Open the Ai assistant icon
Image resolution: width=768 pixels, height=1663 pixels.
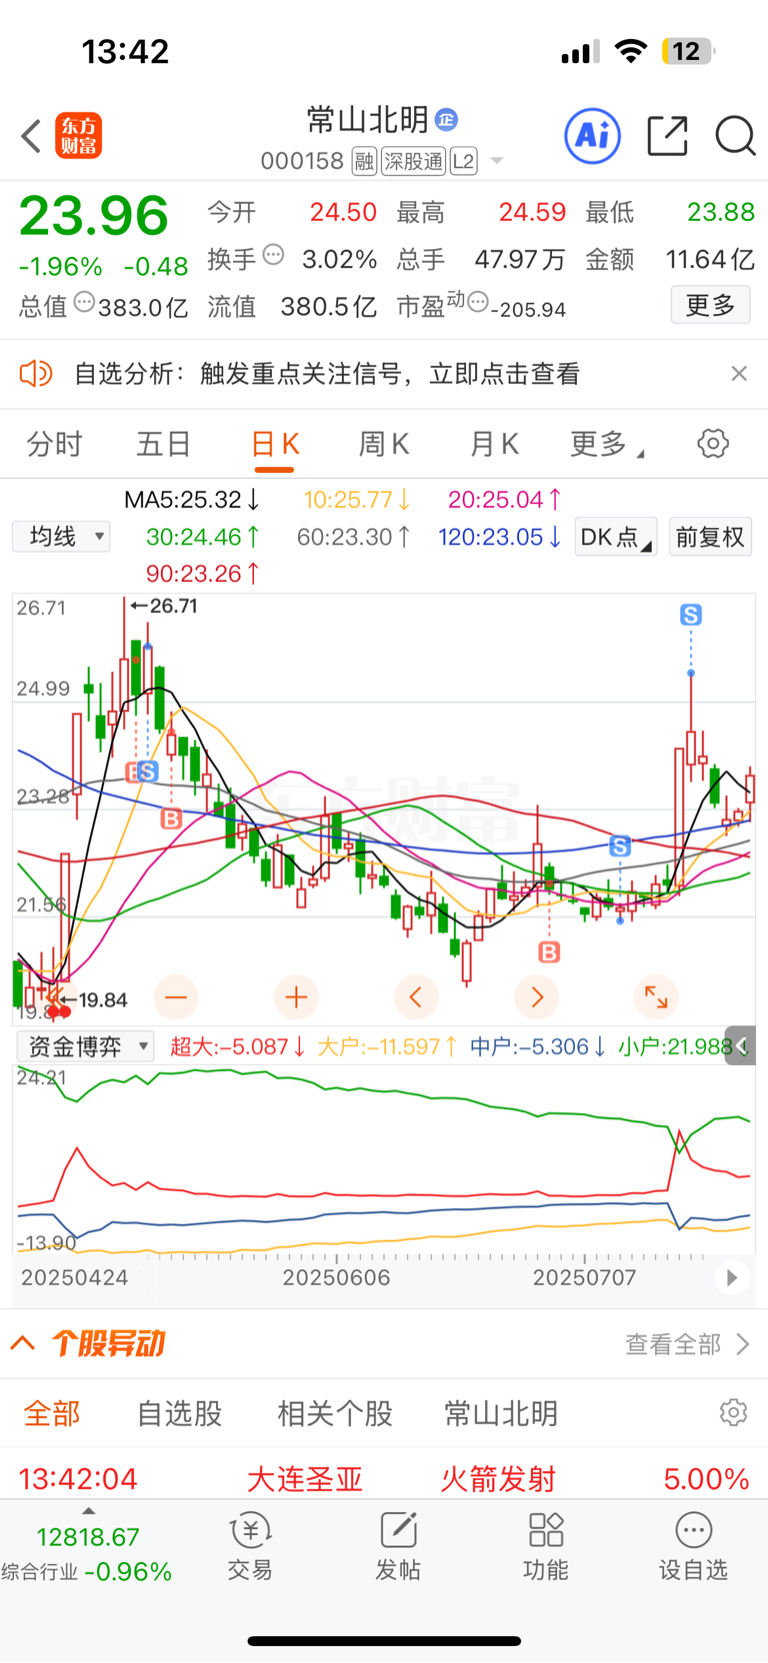[593, 135]
